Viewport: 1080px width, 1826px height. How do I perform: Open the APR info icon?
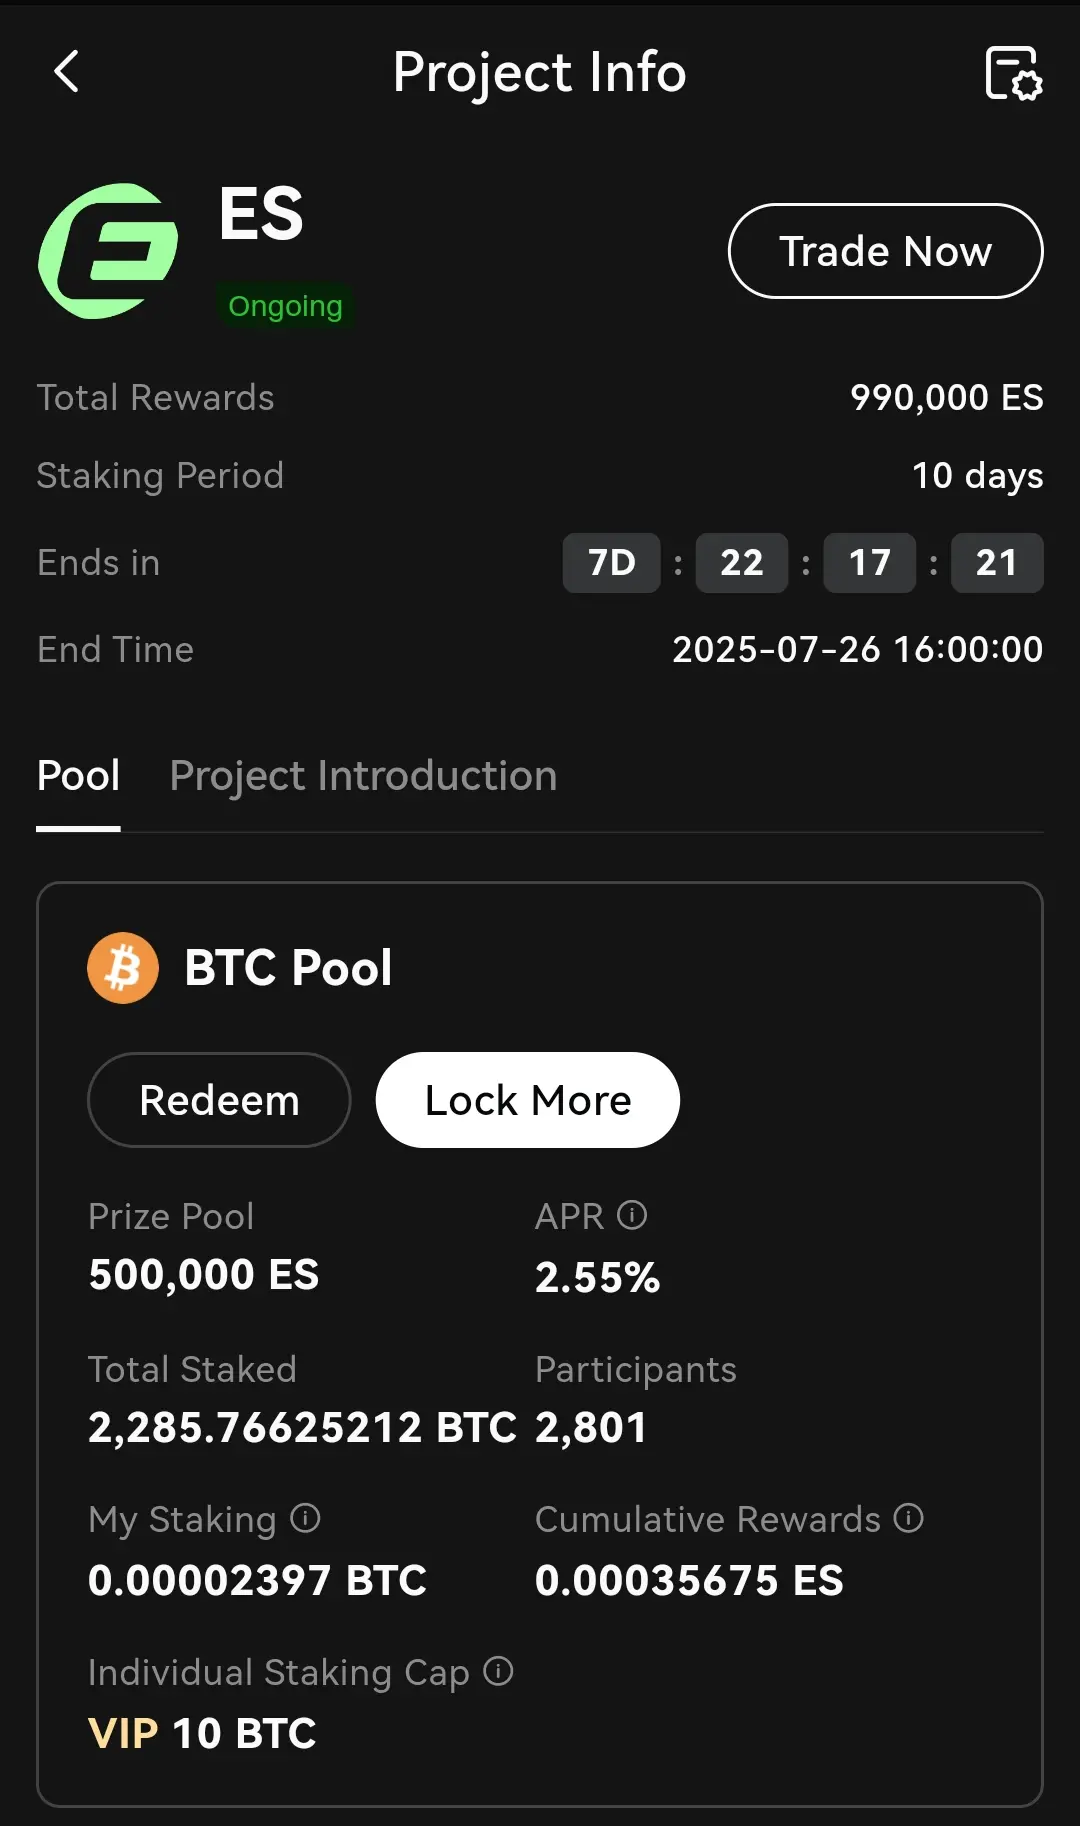coord(632,1215)
